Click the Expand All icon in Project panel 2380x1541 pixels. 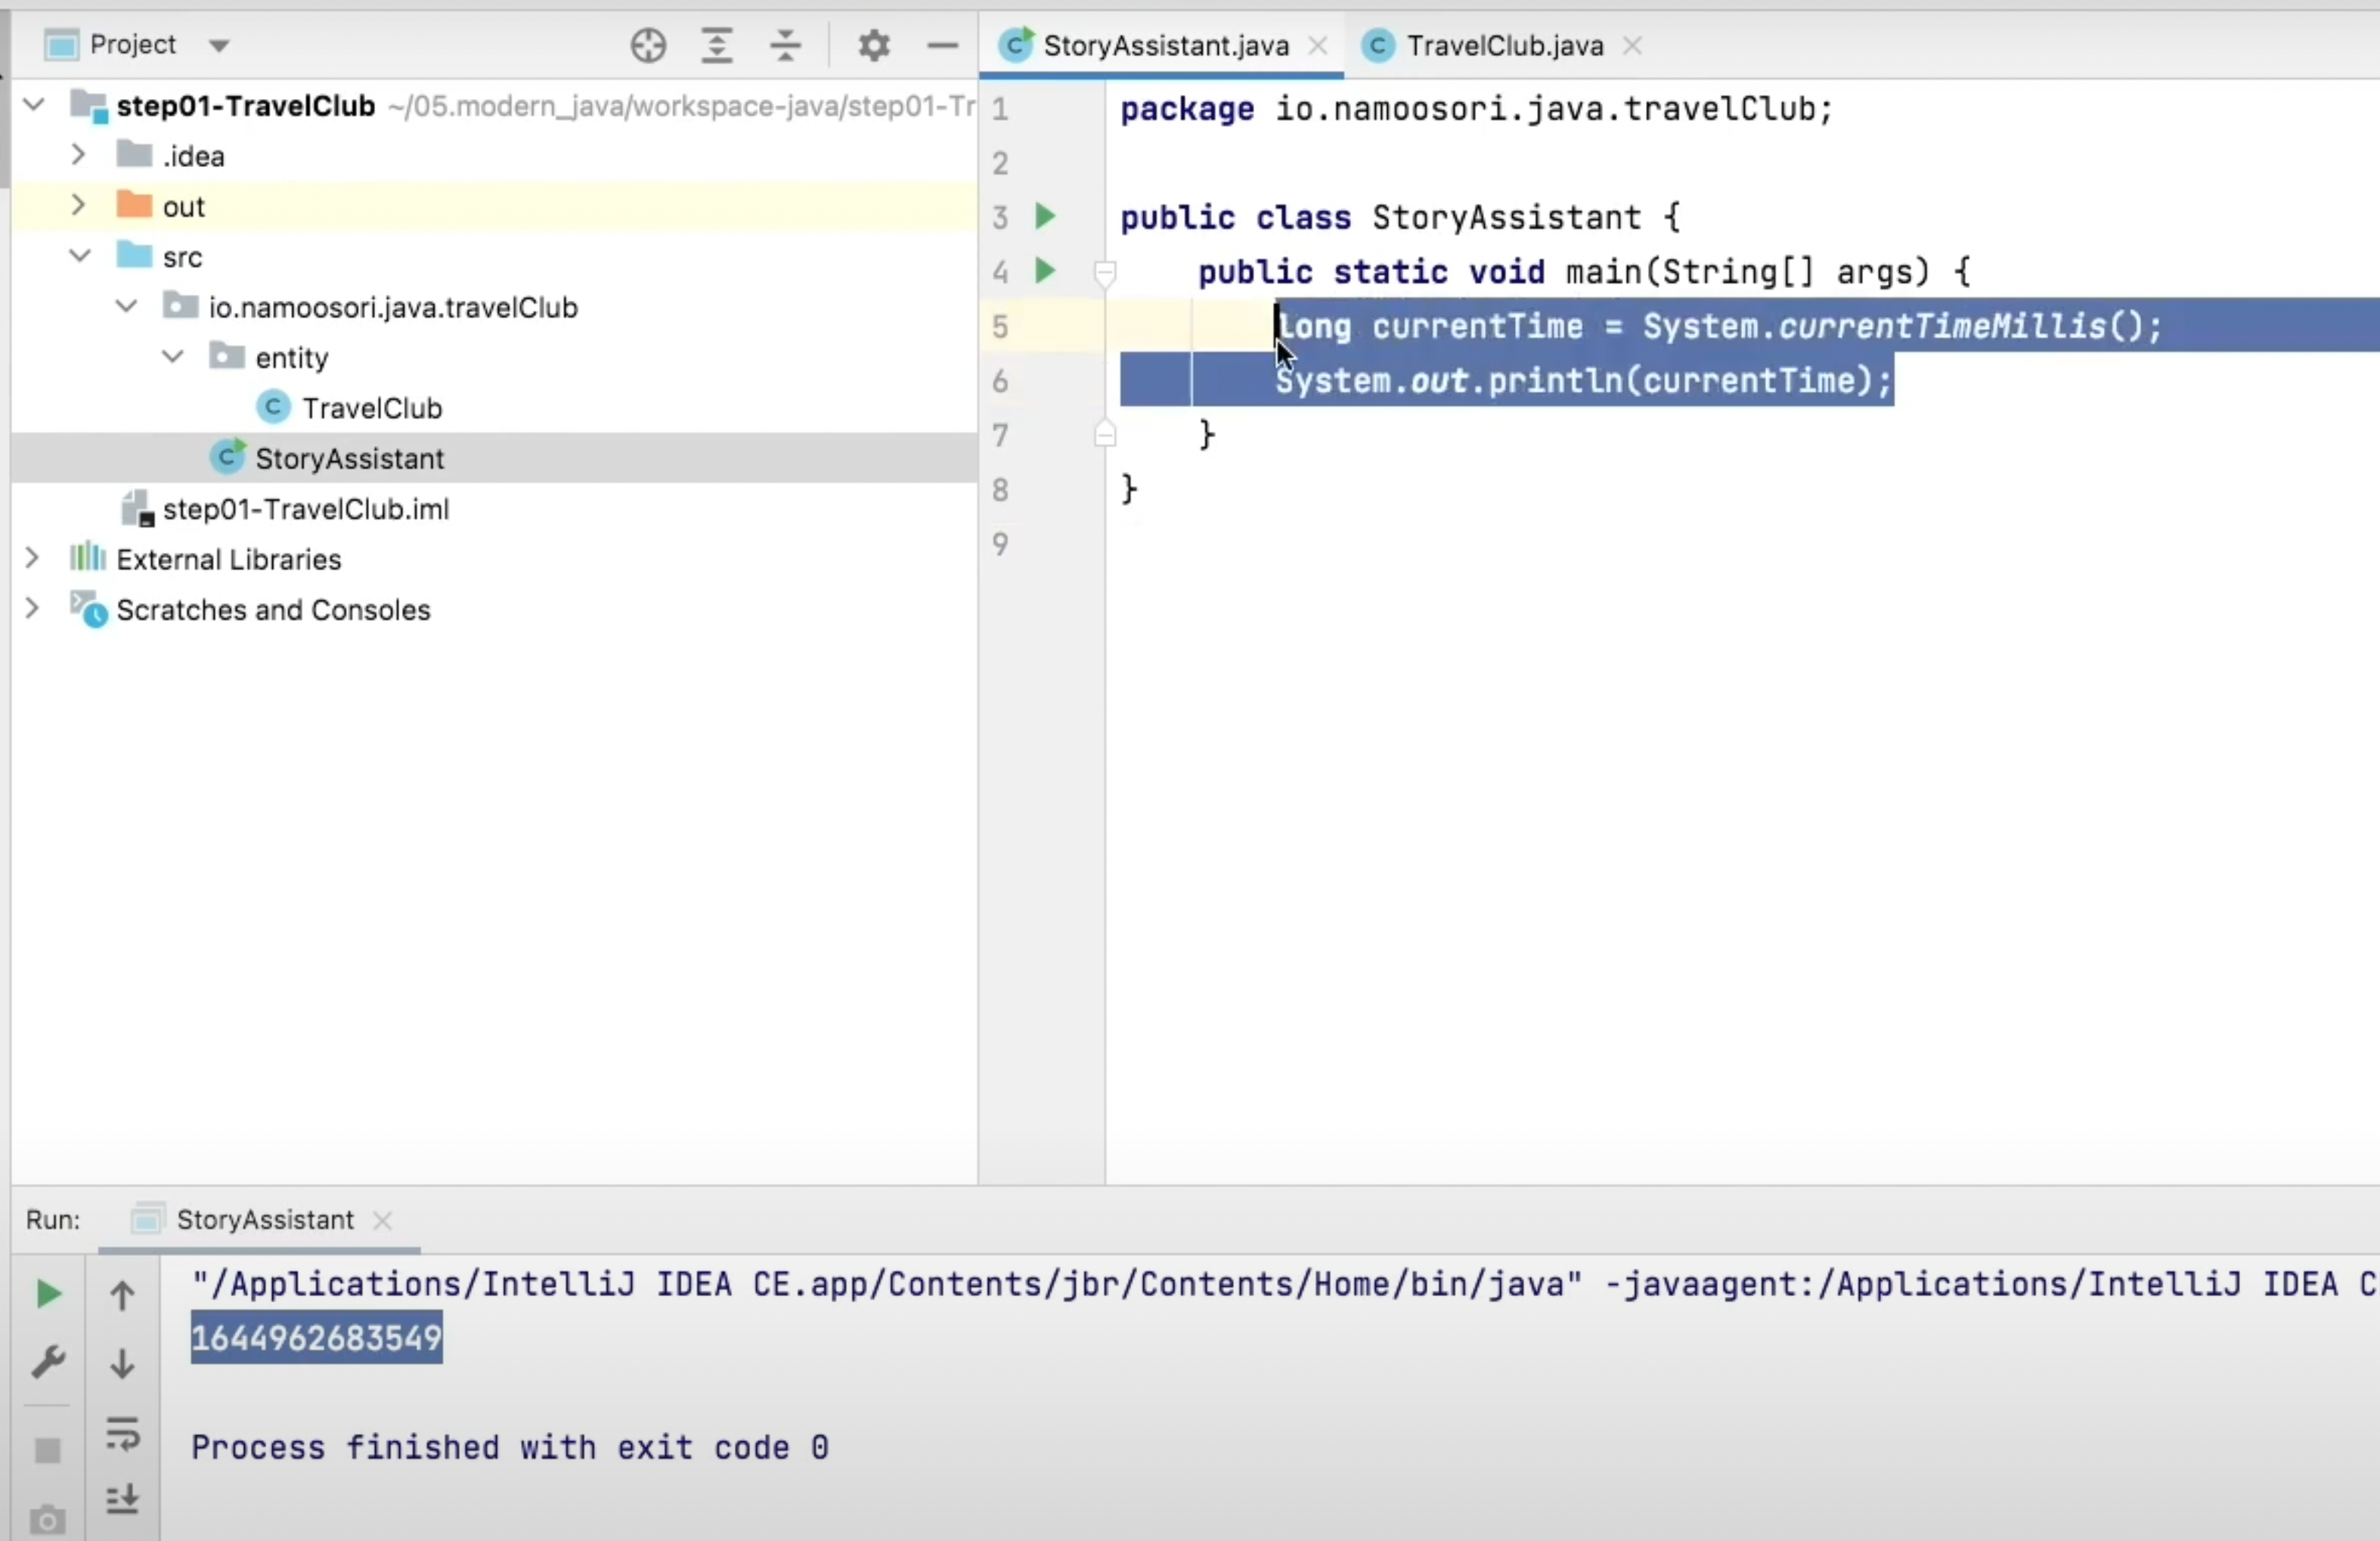click(716, 45)
